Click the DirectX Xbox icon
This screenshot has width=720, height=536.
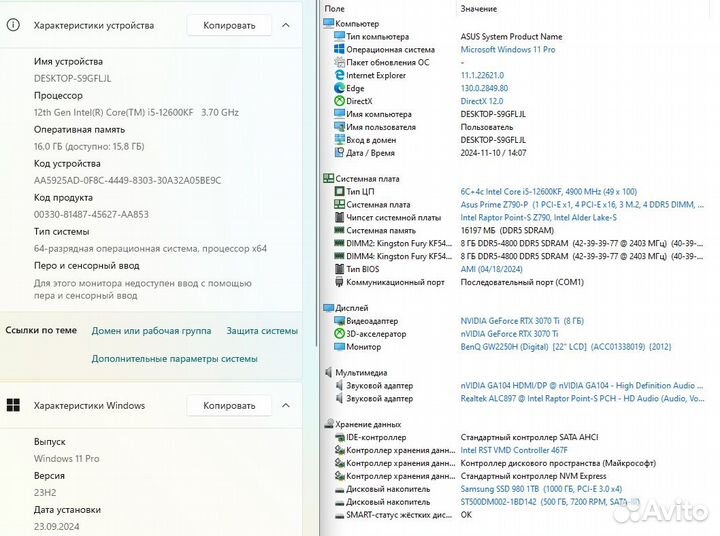click(x=339, y=101)
